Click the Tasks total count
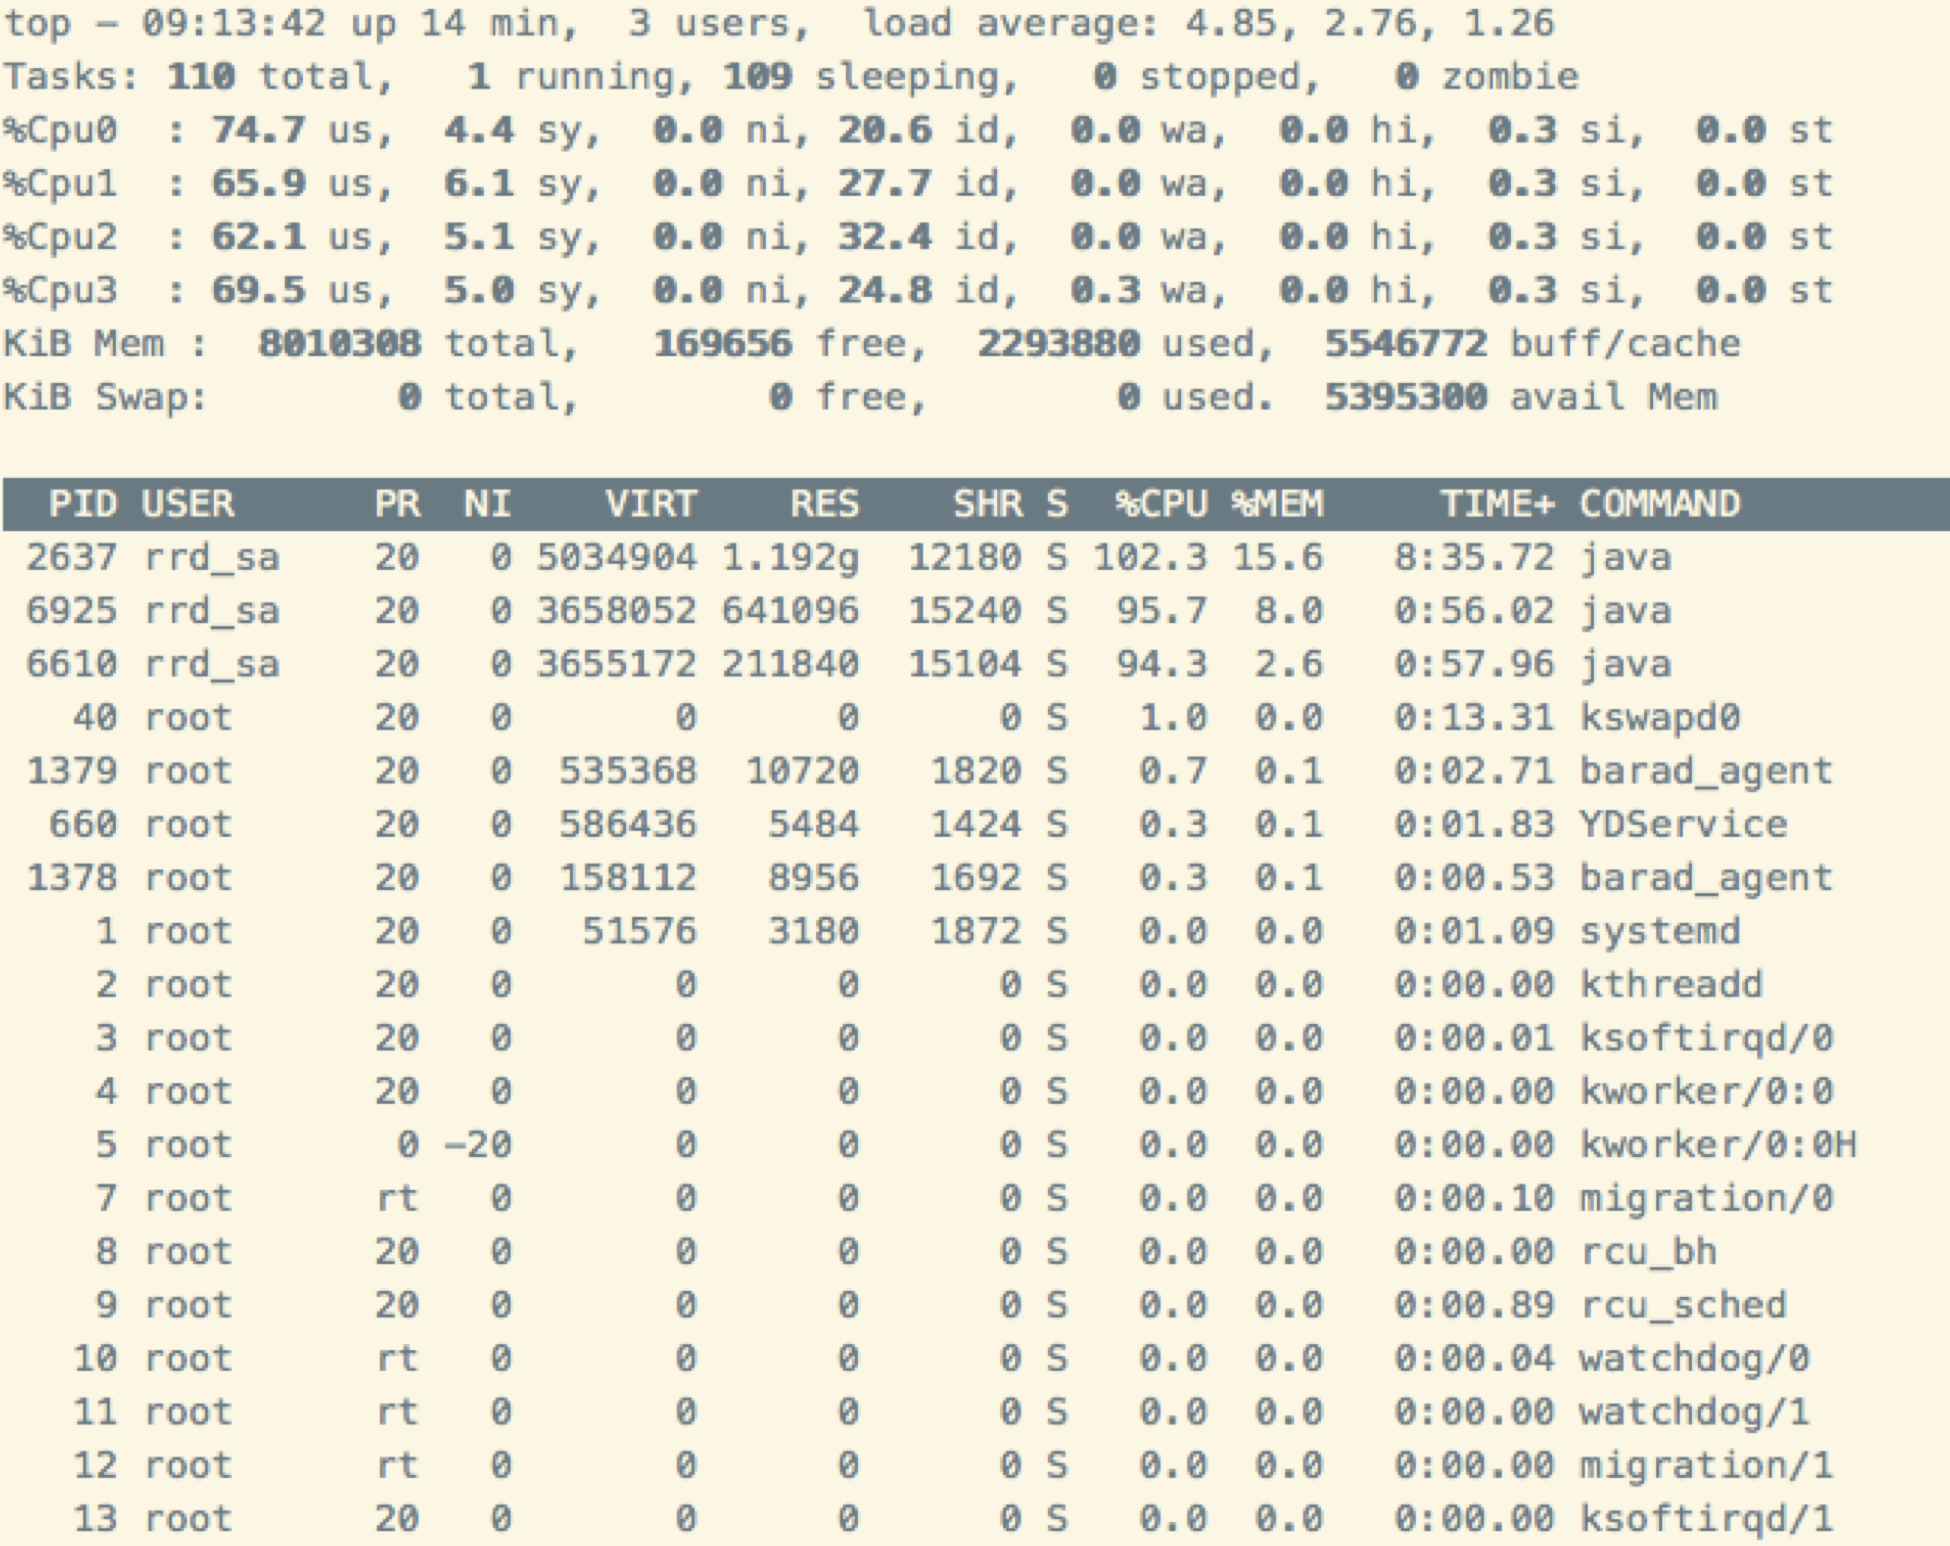The image size is (1950, 1546). 200,77
